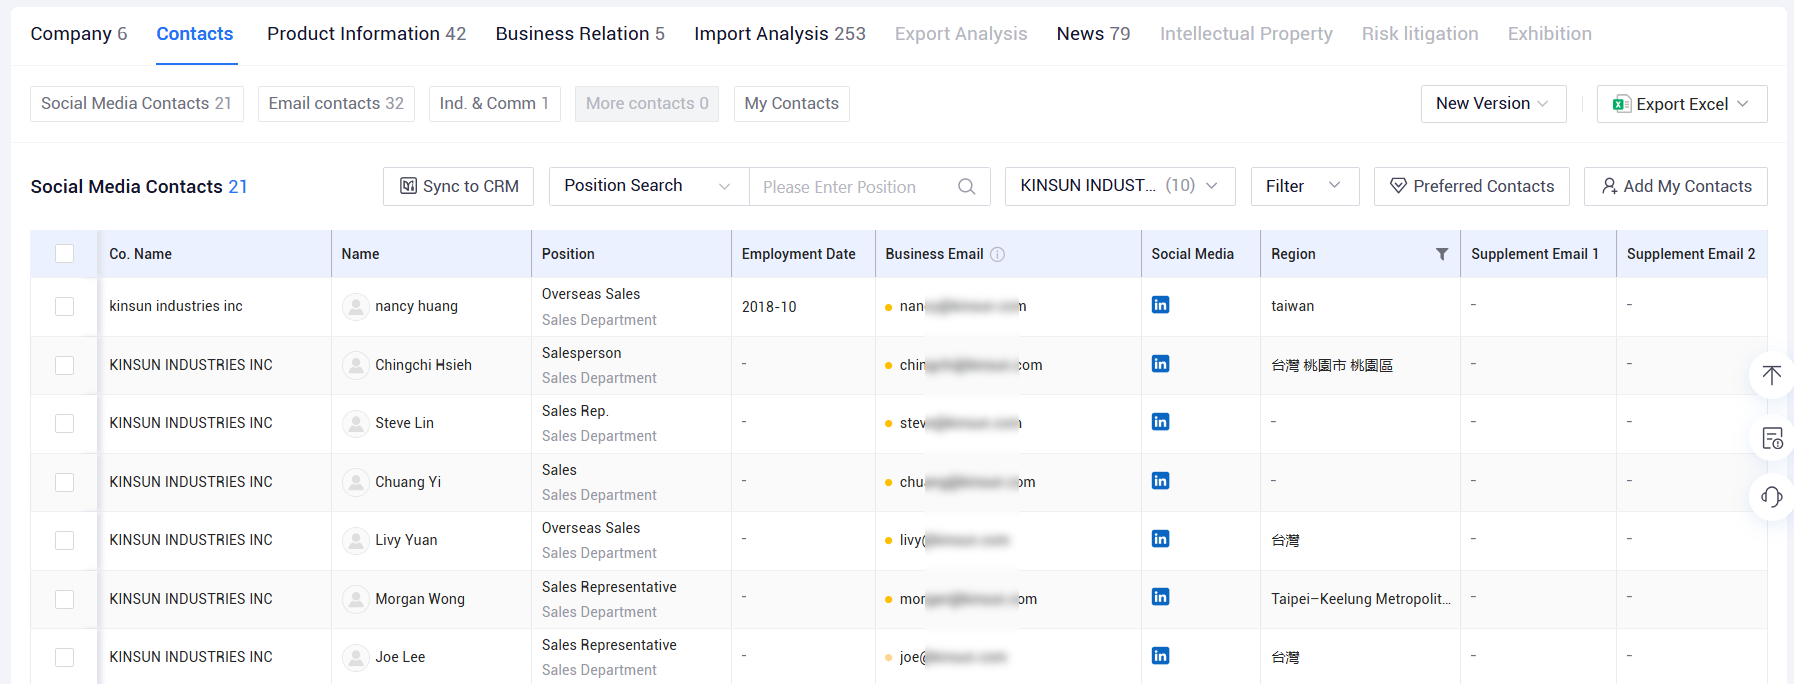Check the box for nancy huang row

point(64,306)
